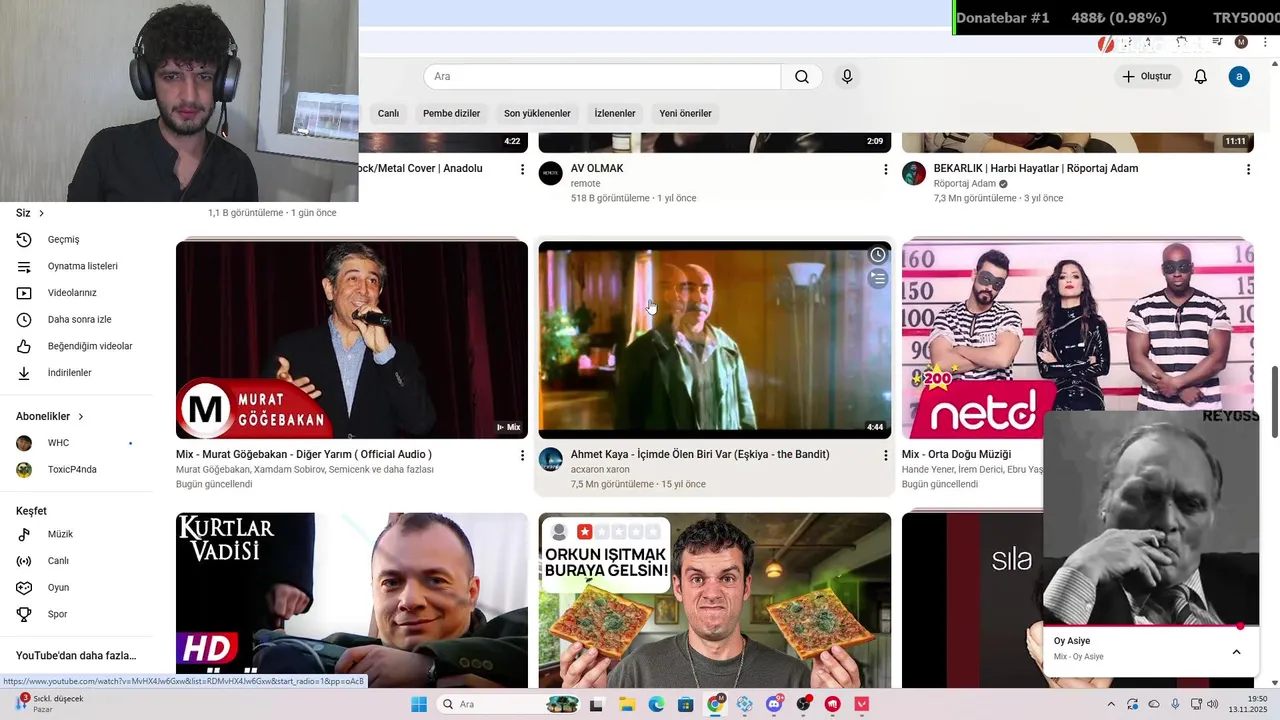Screen dimensions: 1280x720
Task: Expand the Oy Asiye miniplayer chevron
Action: point(1236,652)
